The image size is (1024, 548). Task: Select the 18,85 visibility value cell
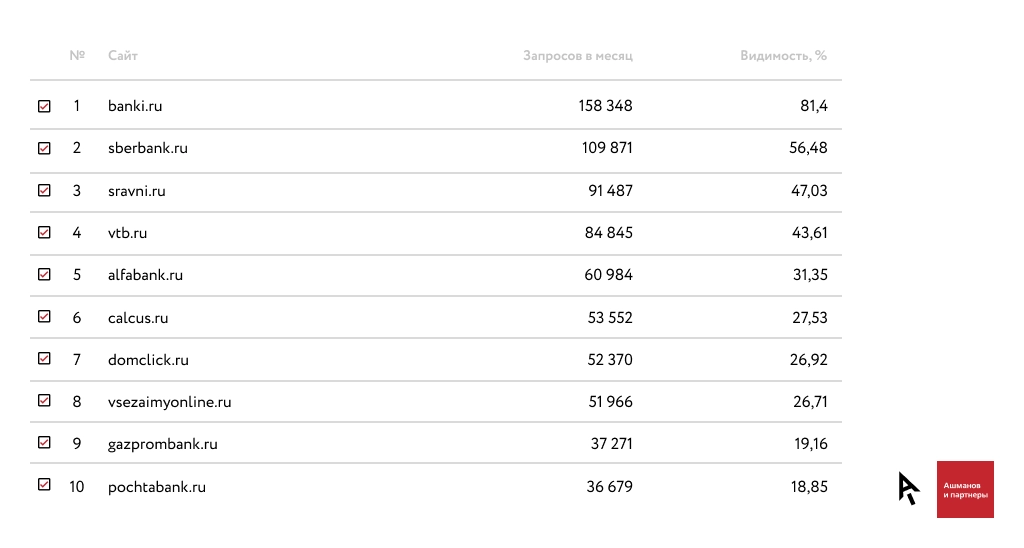pyautogui.click(x=808, y=487)
